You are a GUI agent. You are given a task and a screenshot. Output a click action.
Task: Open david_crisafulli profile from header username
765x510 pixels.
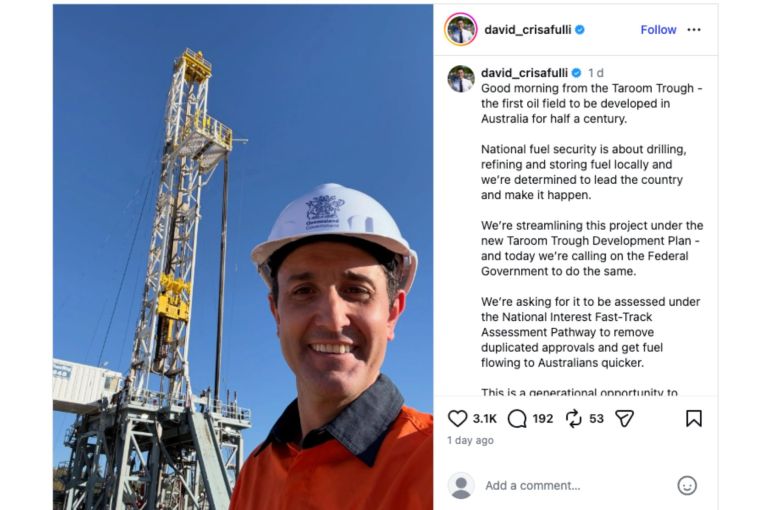pos(527,30)
